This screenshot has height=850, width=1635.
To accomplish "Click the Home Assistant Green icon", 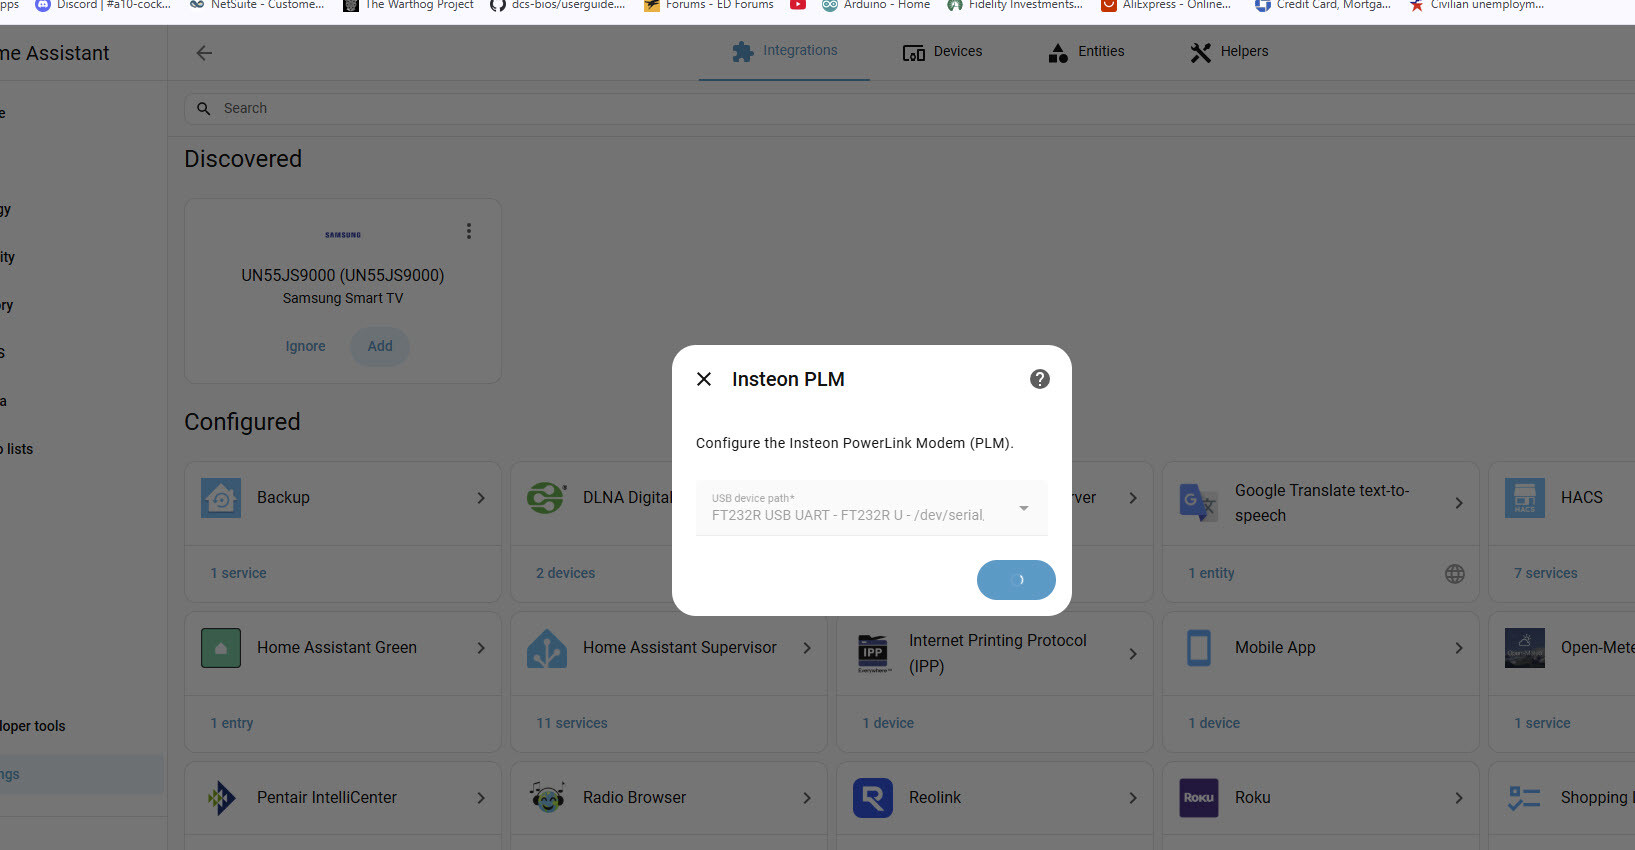I will (221, 648).
